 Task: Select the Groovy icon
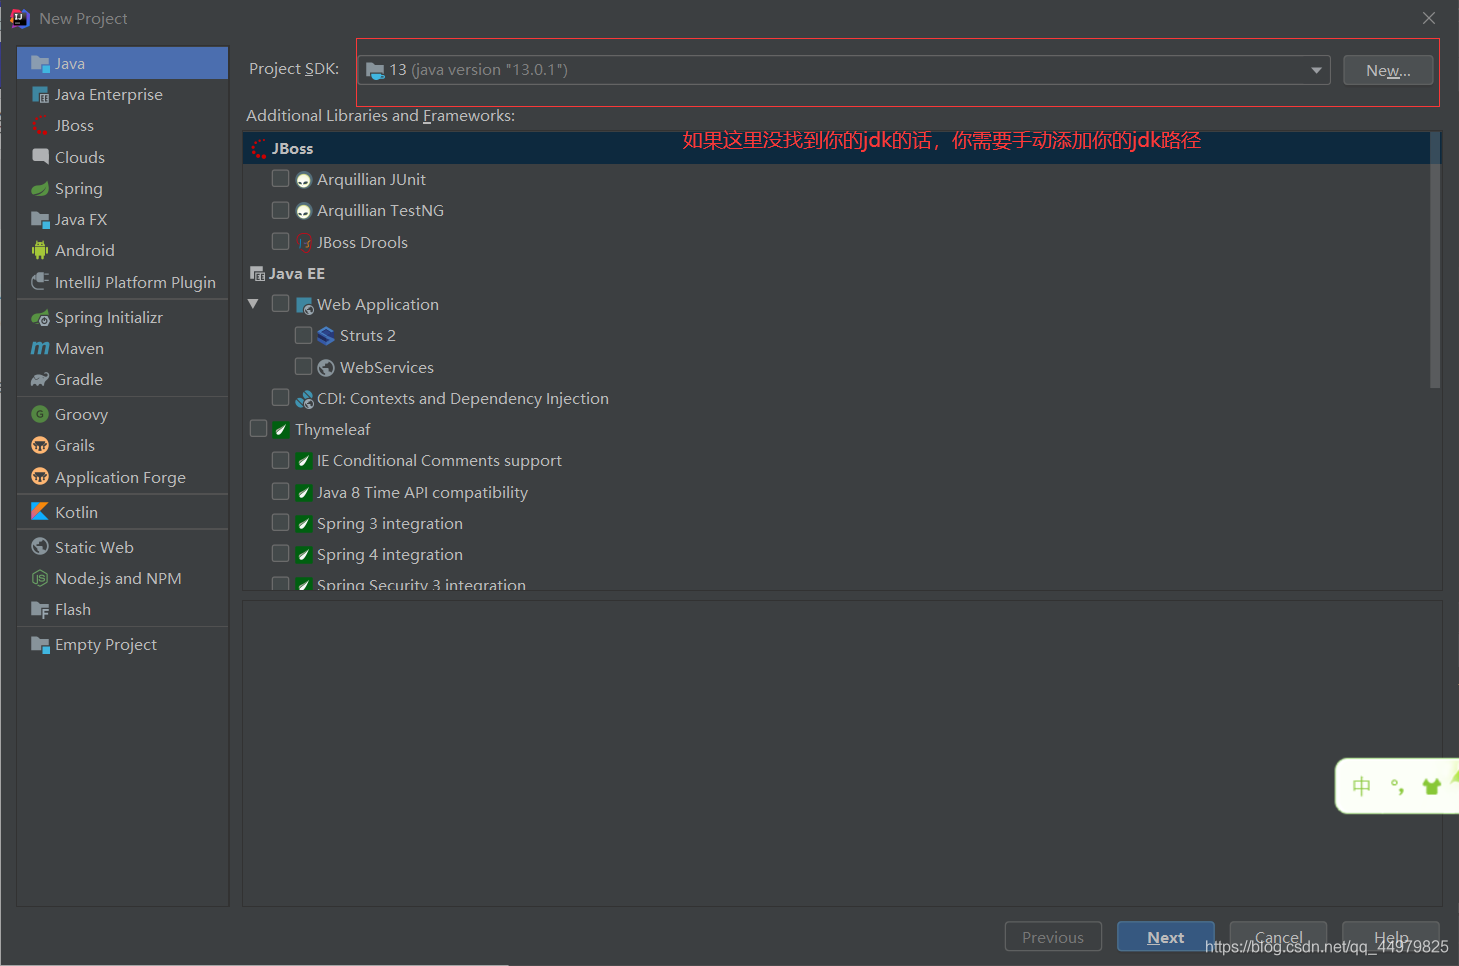tap(40, 414)
